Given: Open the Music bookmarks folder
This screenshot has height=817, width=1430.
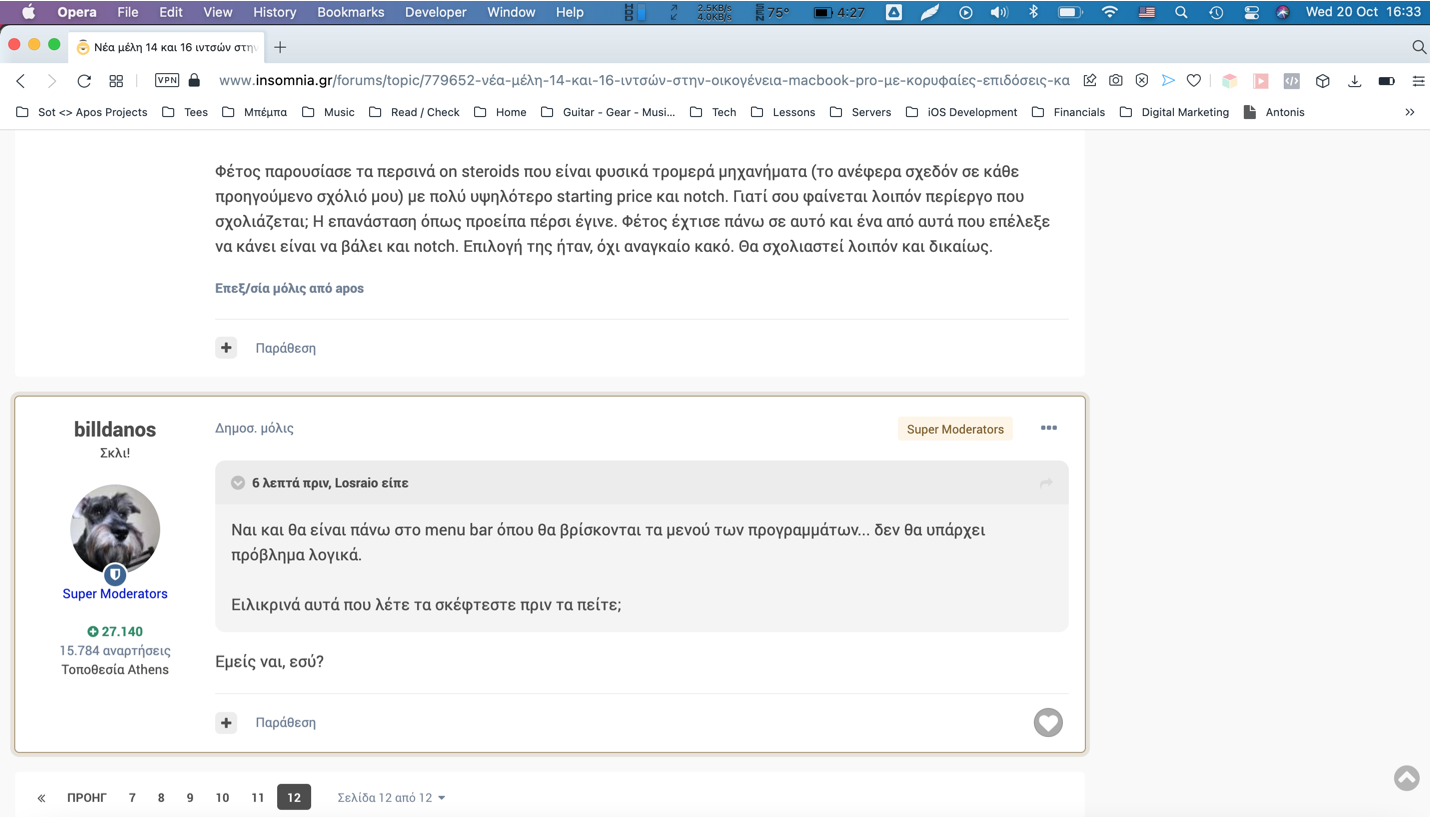Looking at the screenshot, I should (x=328, y=112).
